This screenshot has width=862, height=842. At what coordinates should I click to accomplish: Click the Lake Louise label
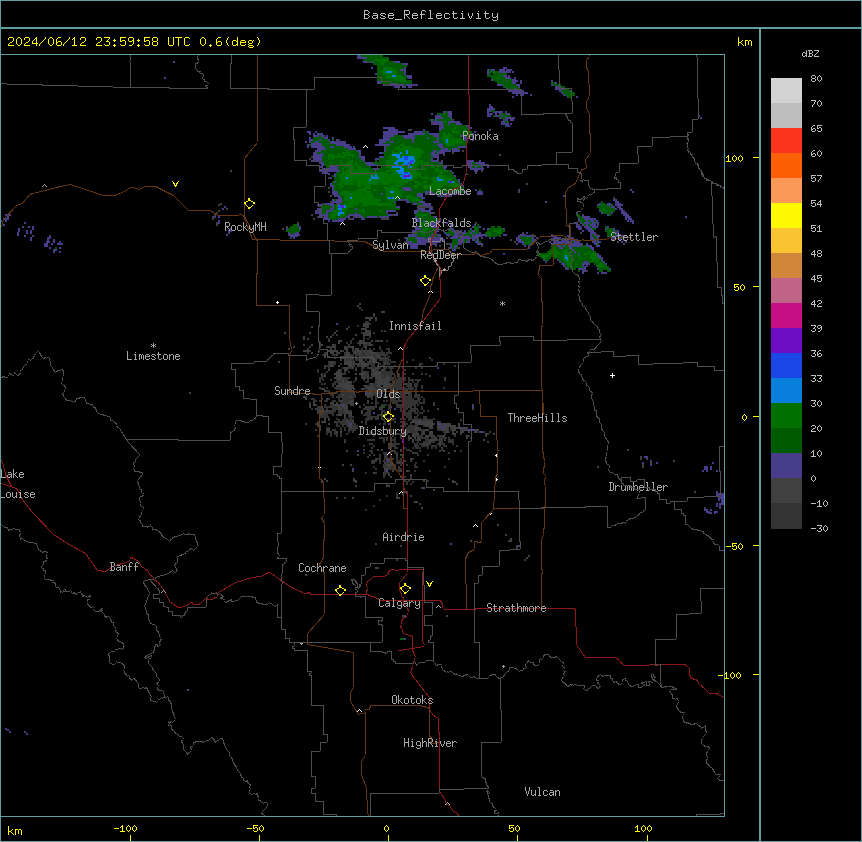[18, 484]
